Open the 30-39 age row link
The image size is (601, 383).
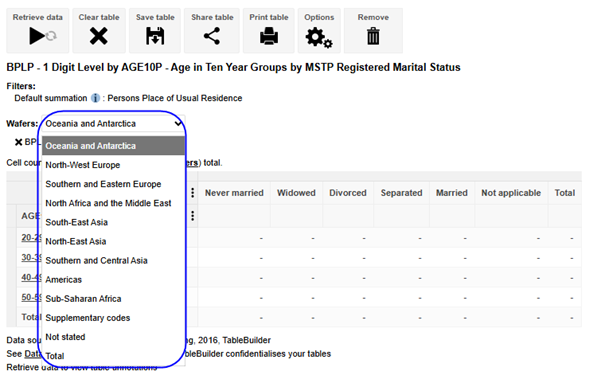point(31,258)
